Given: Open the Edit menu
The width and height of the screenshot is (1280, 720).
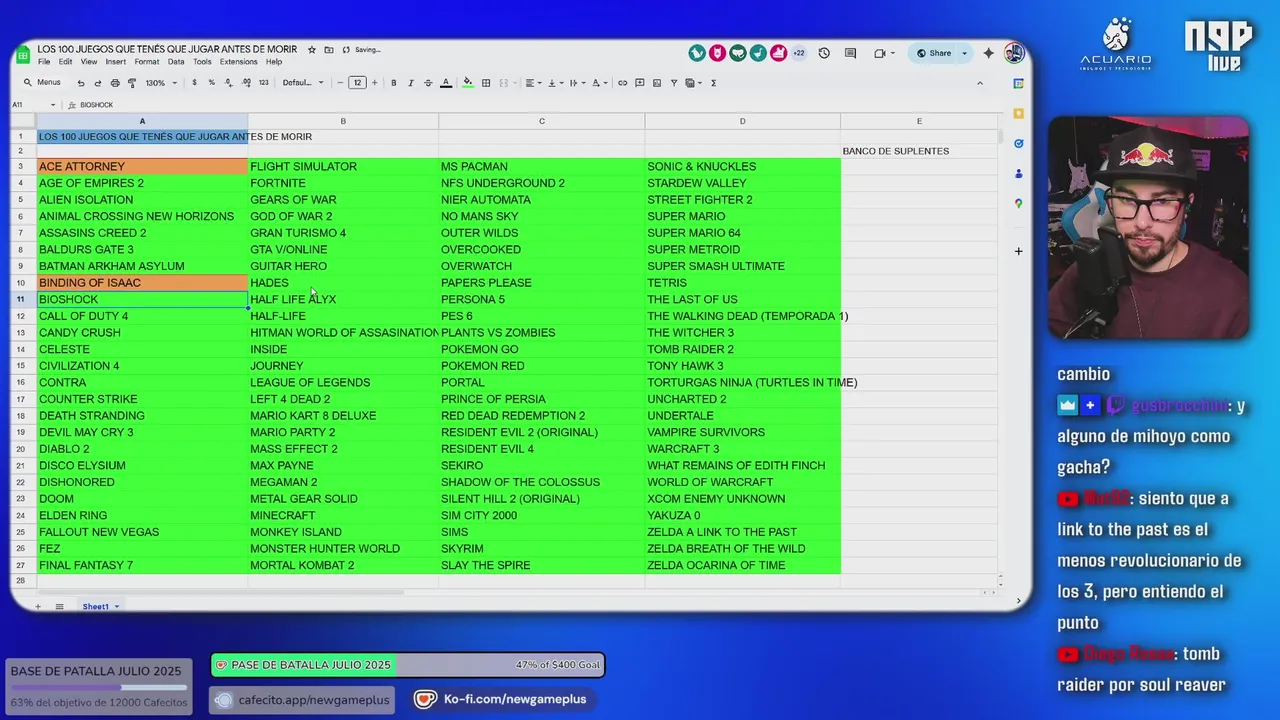Looking at the screenshot, I should (65, 62).
